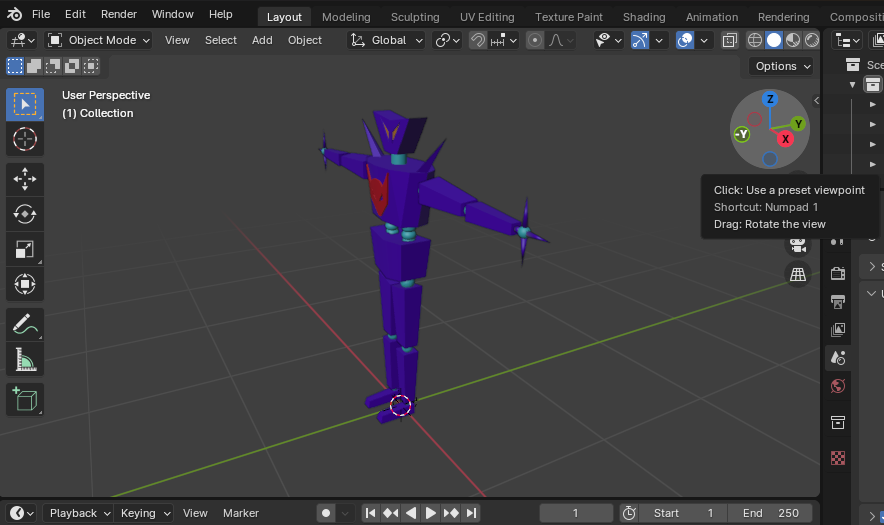This screenshot has width=884, height=525.
Task: Switch to the Modeling workspace tab
Action: [x=346, y=17]
